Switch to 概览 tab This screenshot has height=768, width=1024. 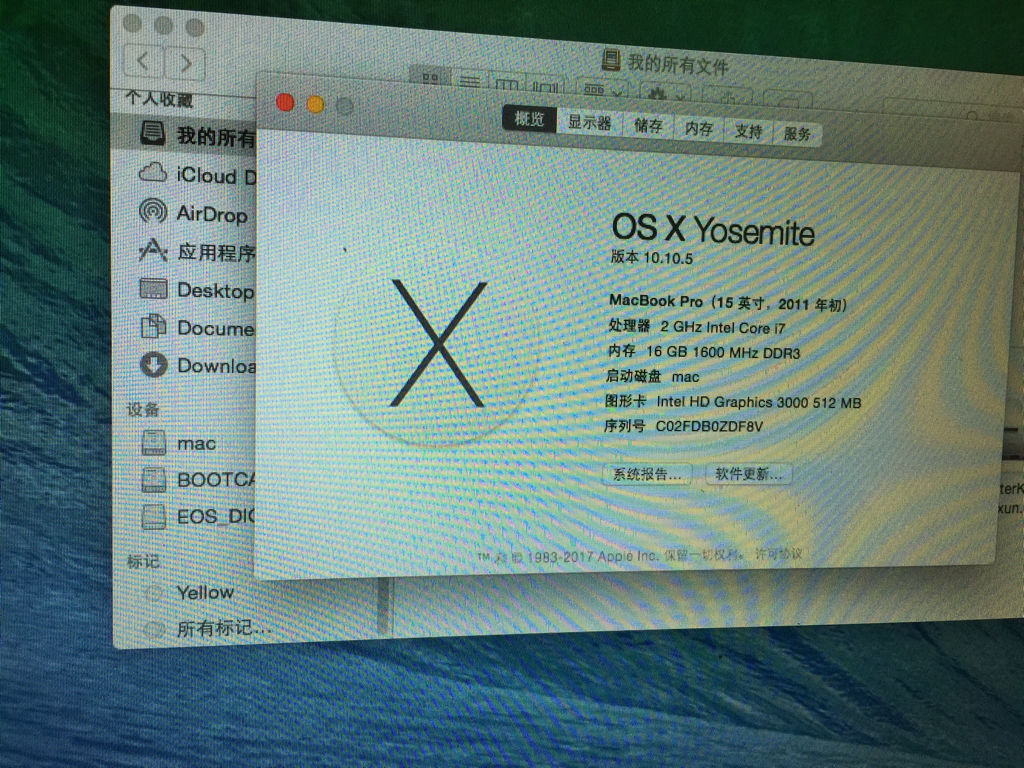coord(529,119)
